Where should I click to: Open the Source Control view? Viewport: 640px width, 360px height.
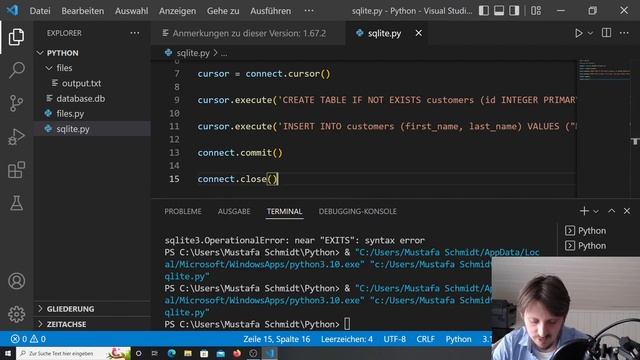coord(16,103)
